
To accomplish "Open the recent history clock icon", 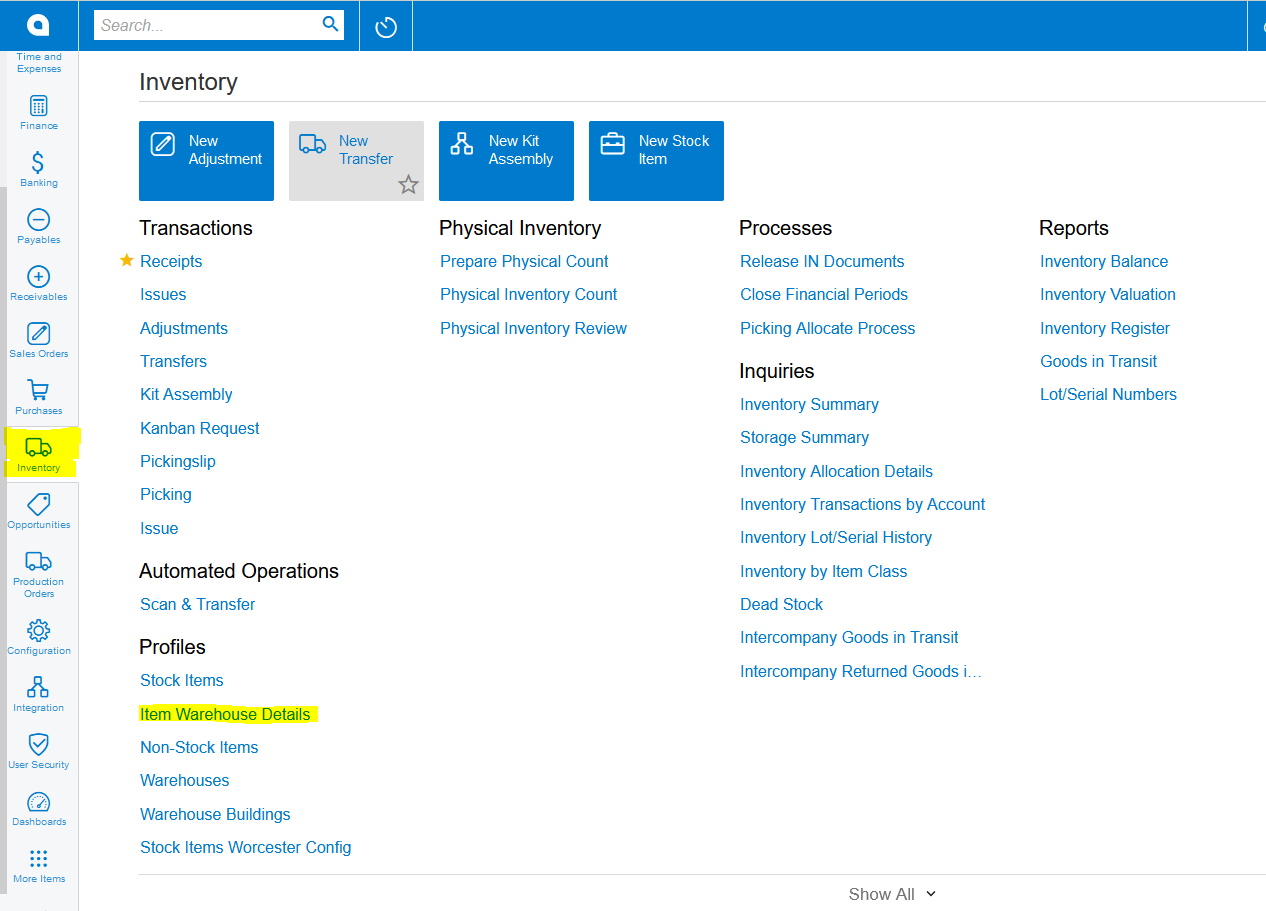I will click(x=386, y=27).
